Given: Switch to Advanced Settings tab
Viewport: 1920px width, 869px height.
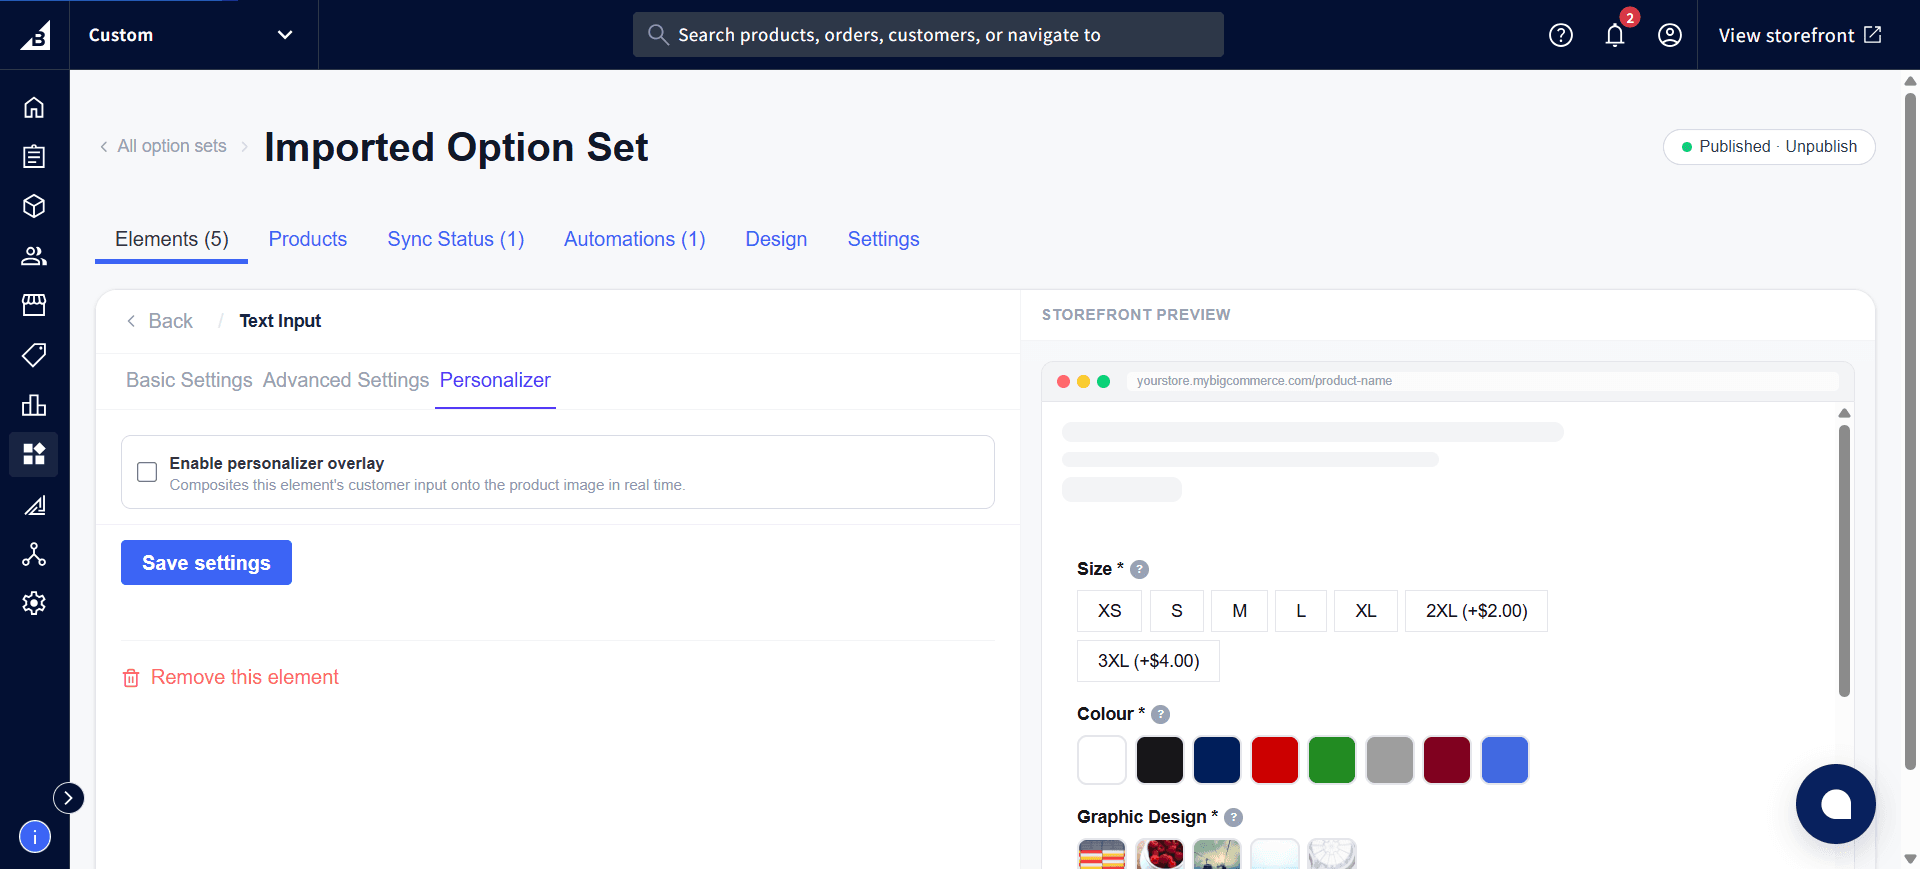Looking at the screenshot, I should (x=346, y=380).
